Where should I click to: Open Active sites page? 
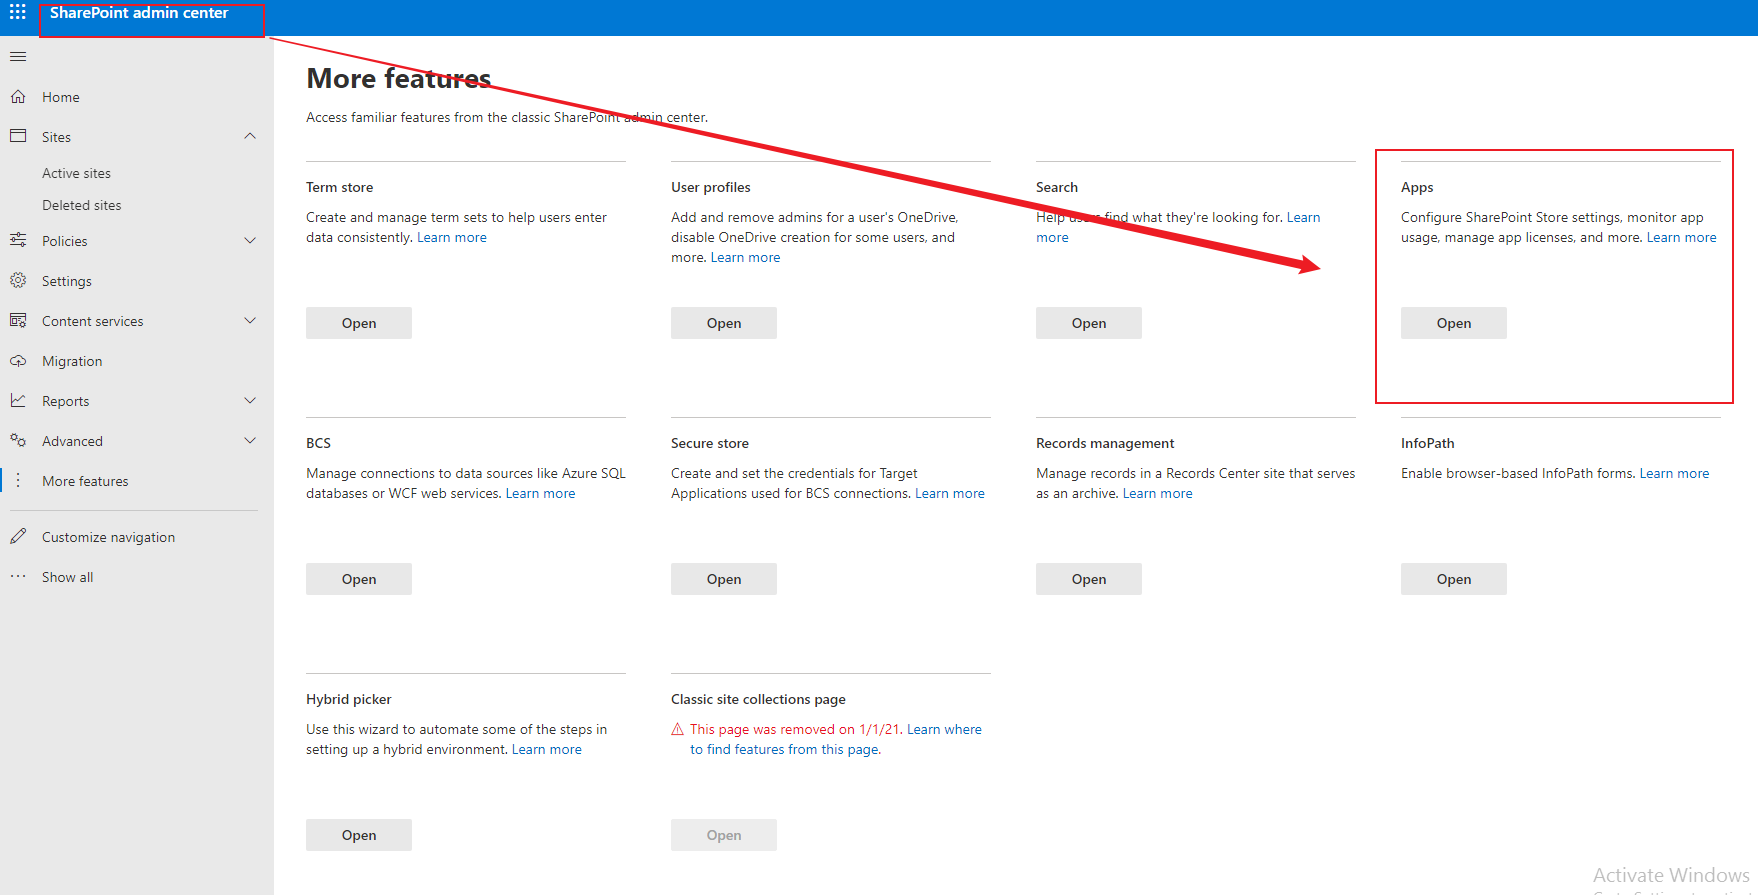(x=76, y=173)
